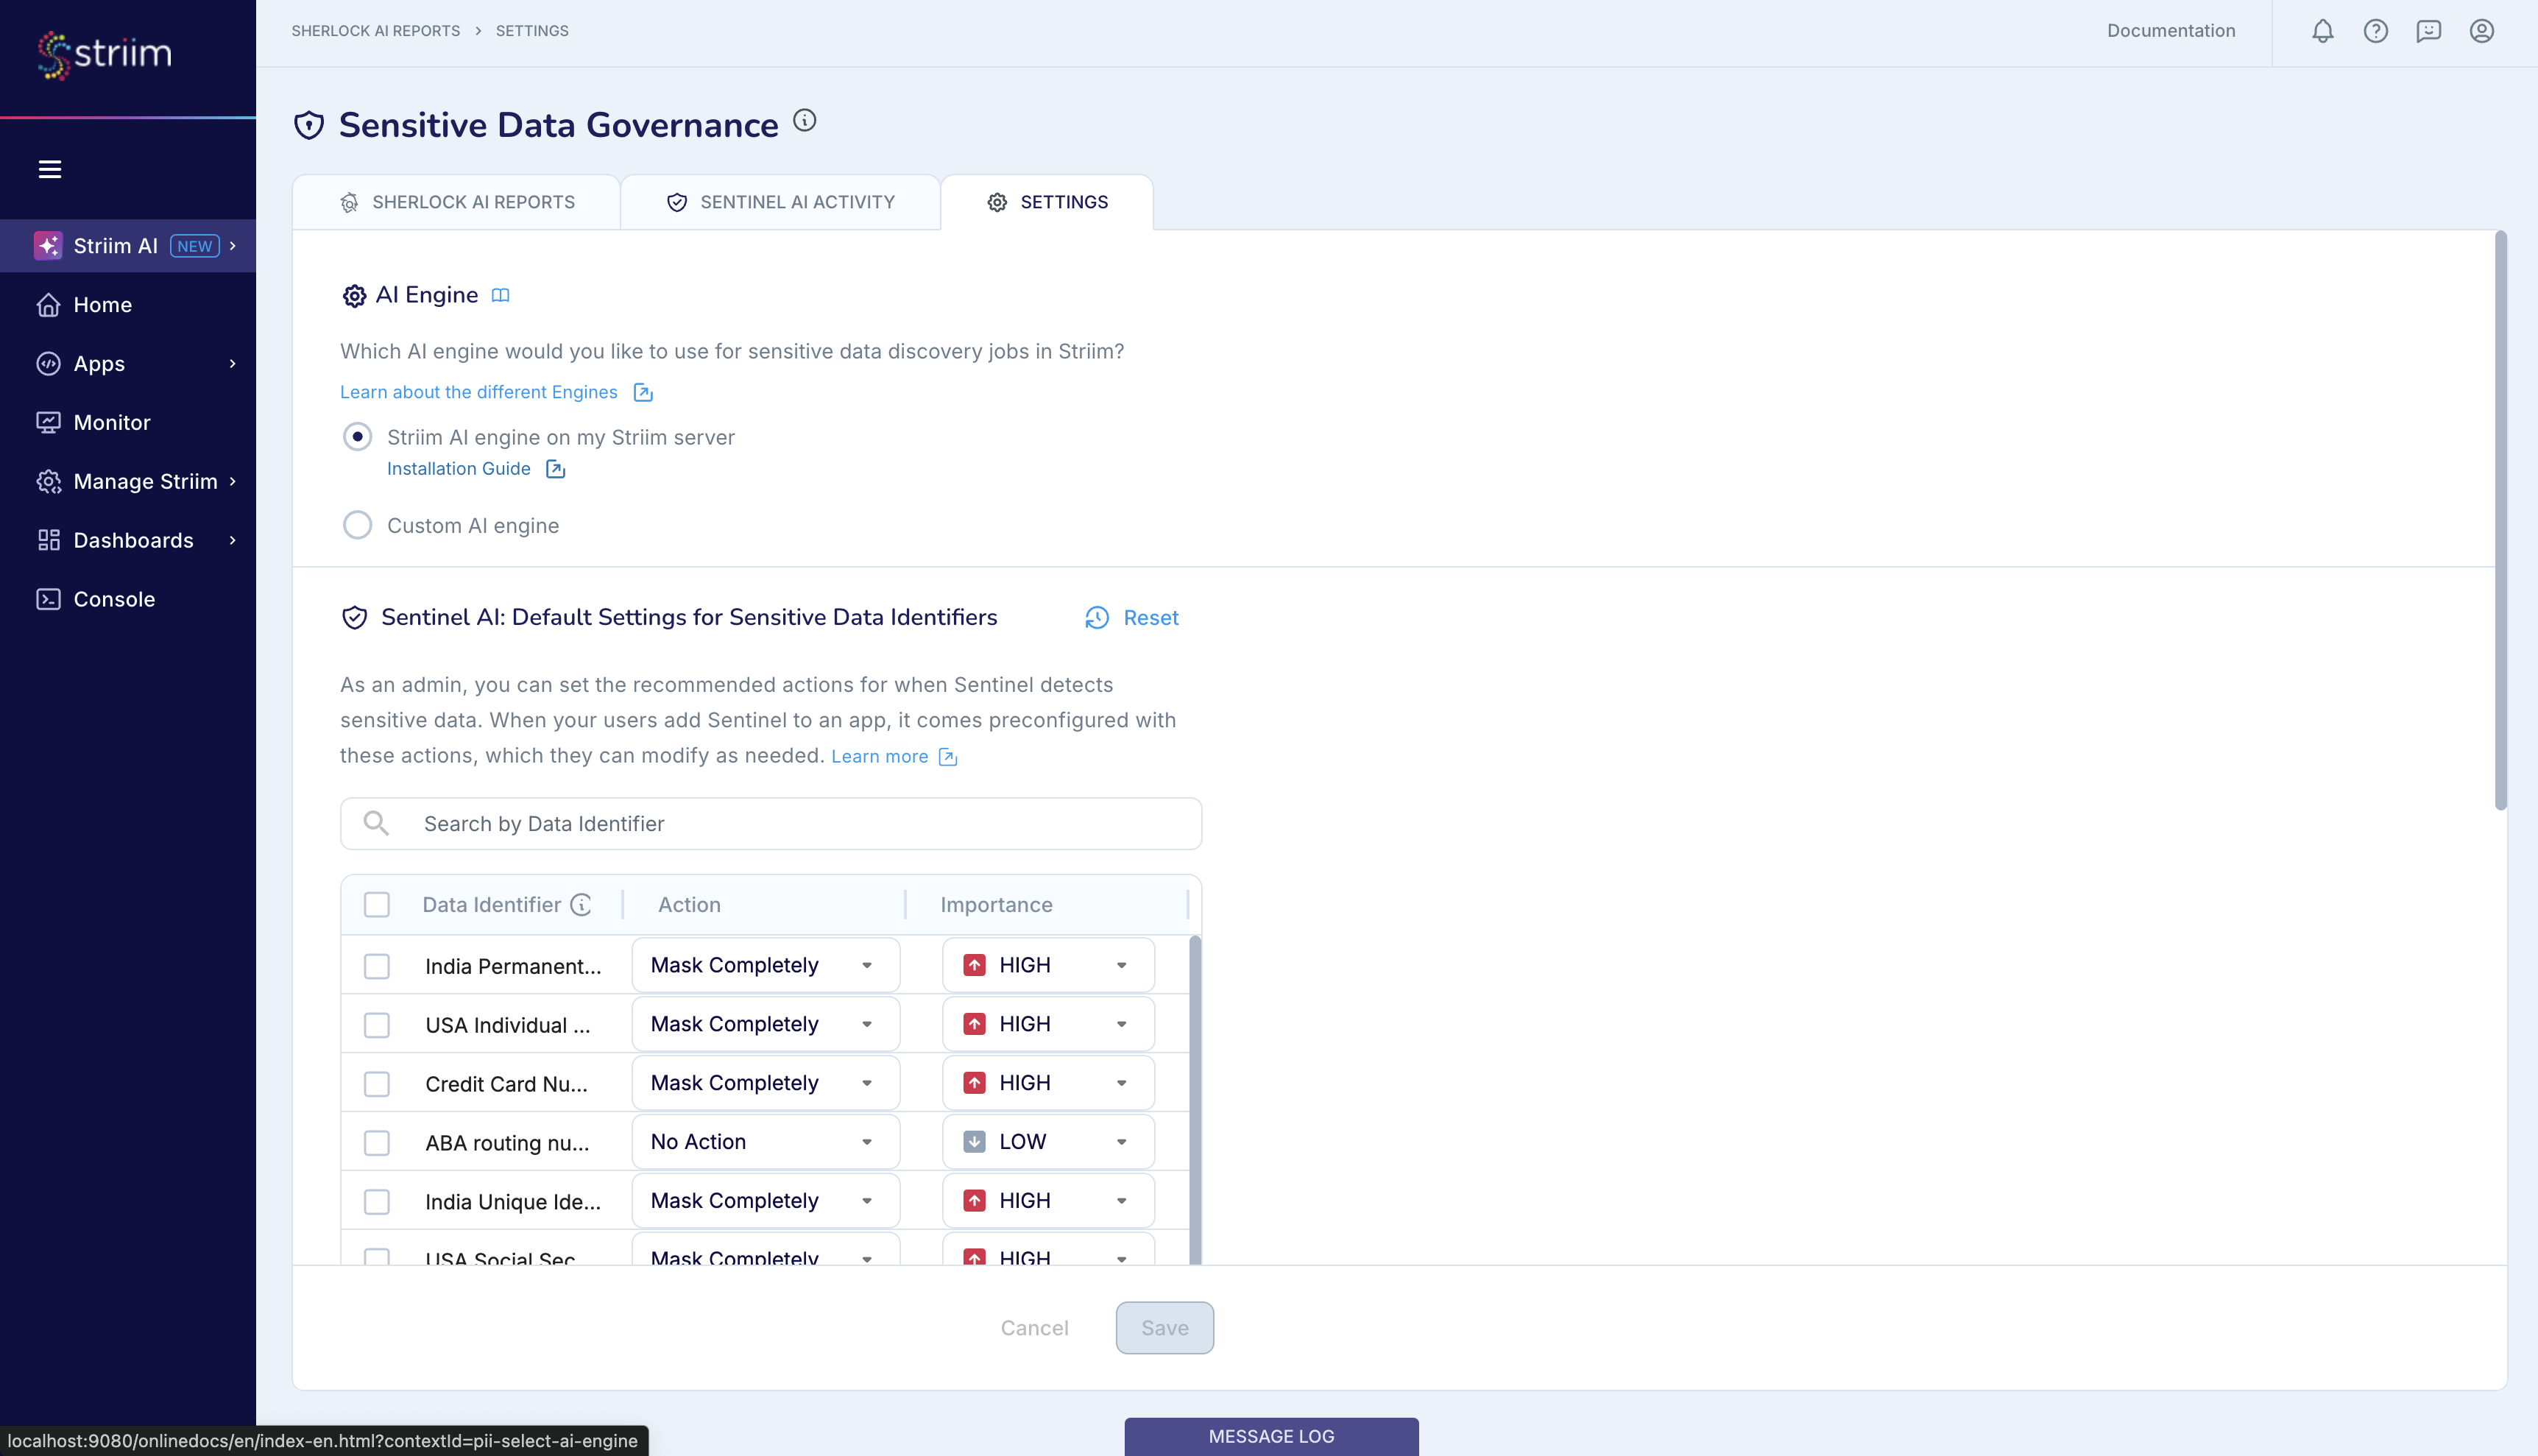
Task: Switch to the Sentinel AI Activity tab
Action: [x=780, y=201]
